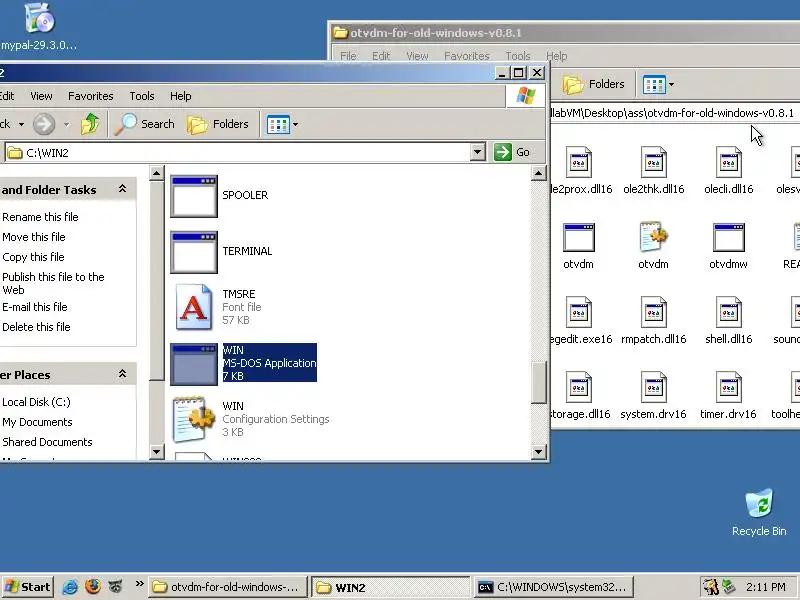Select the TMSRE font file icon
The height and width of the screenshot is (600, 800).
pyautogui.click(x=194, y=307)
